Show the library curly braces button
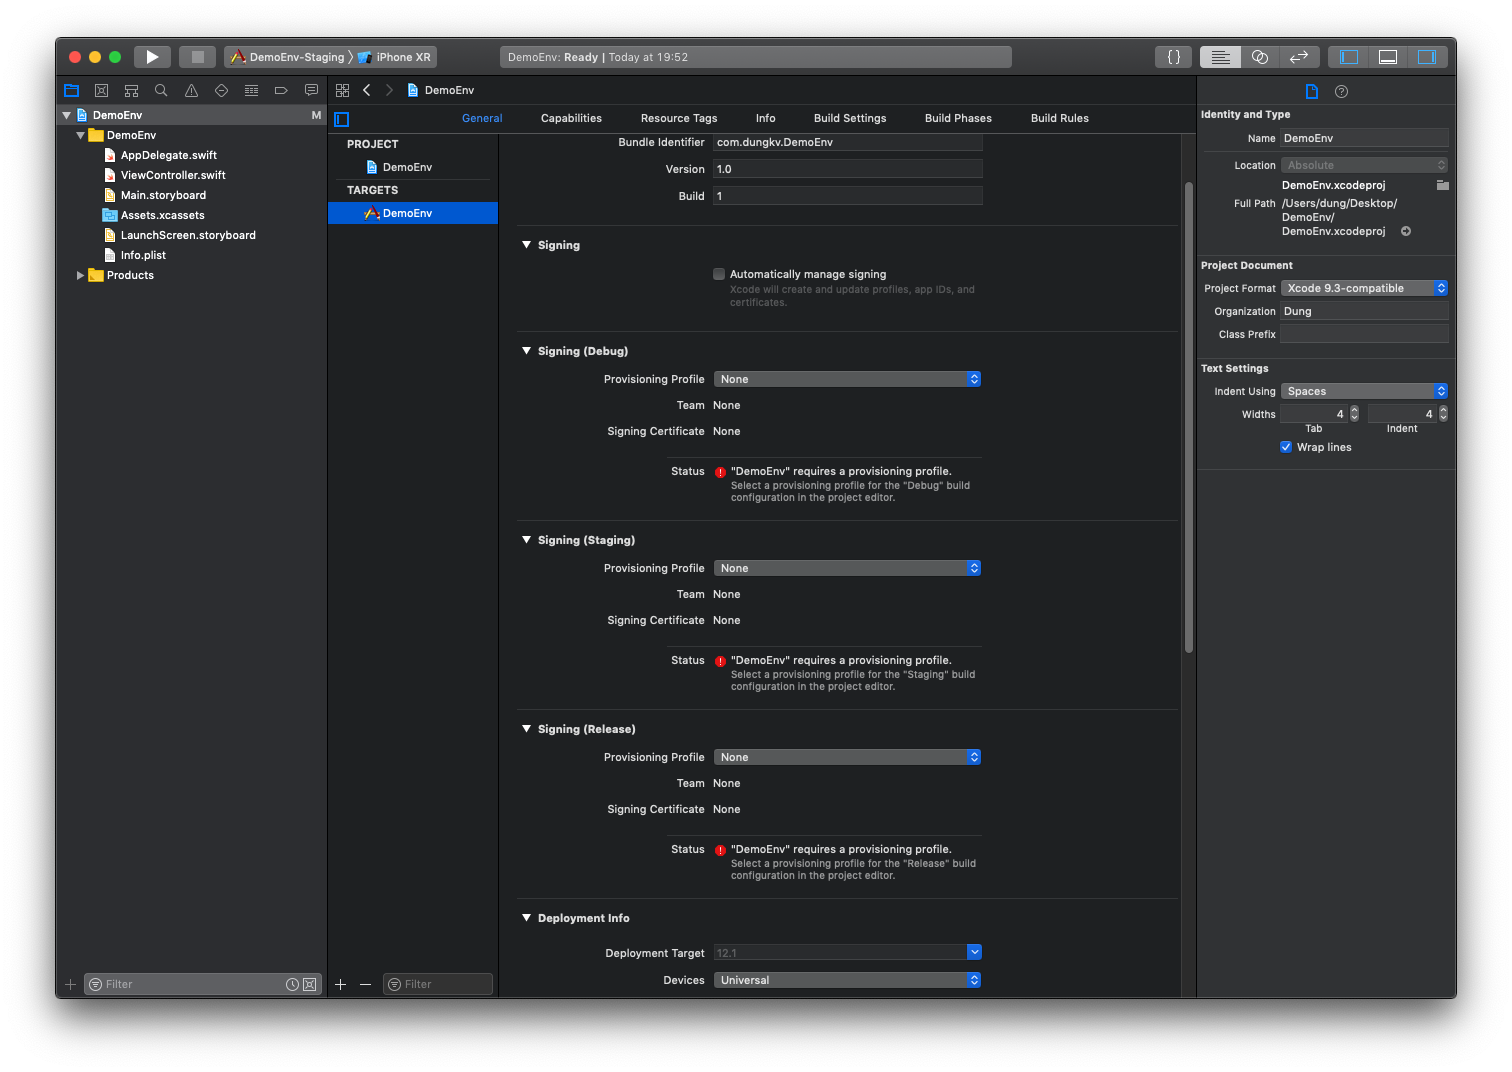This screenshot has height=1072, width=1512. [x=1174, y=57]
